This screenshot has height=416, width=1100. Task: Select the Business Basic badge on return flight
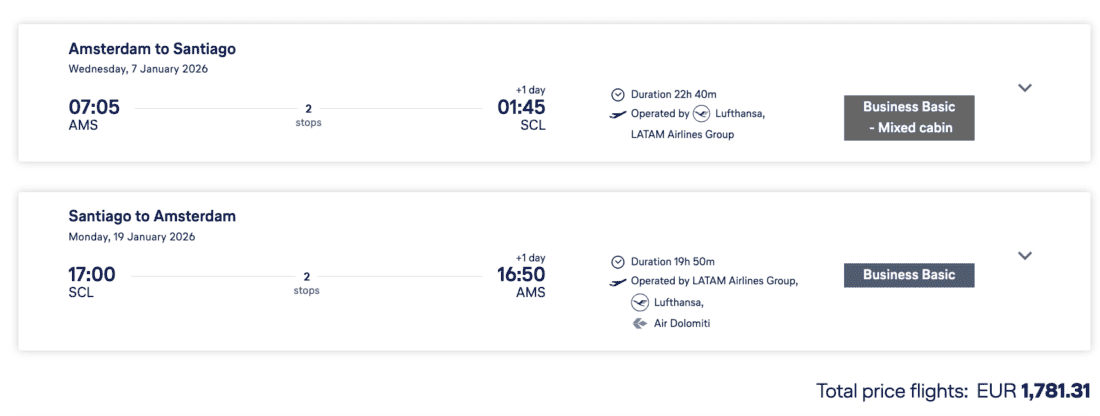[x=909, y=275]
